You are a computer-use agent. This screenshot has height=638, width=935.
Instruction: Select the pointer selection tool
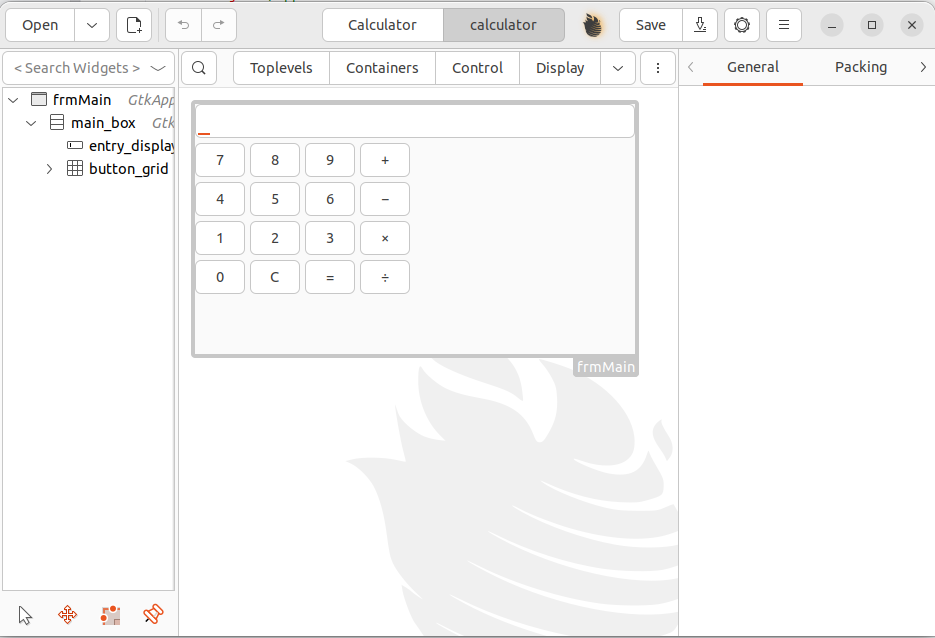25,615
